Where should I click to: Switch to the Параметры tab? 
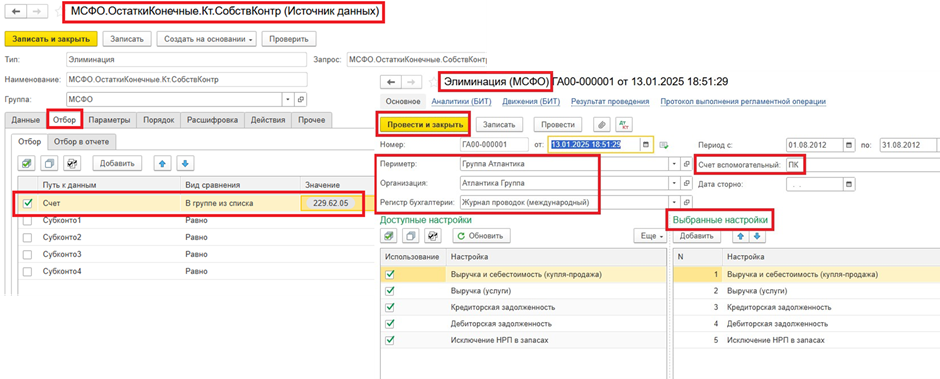[x=110, y=120]
